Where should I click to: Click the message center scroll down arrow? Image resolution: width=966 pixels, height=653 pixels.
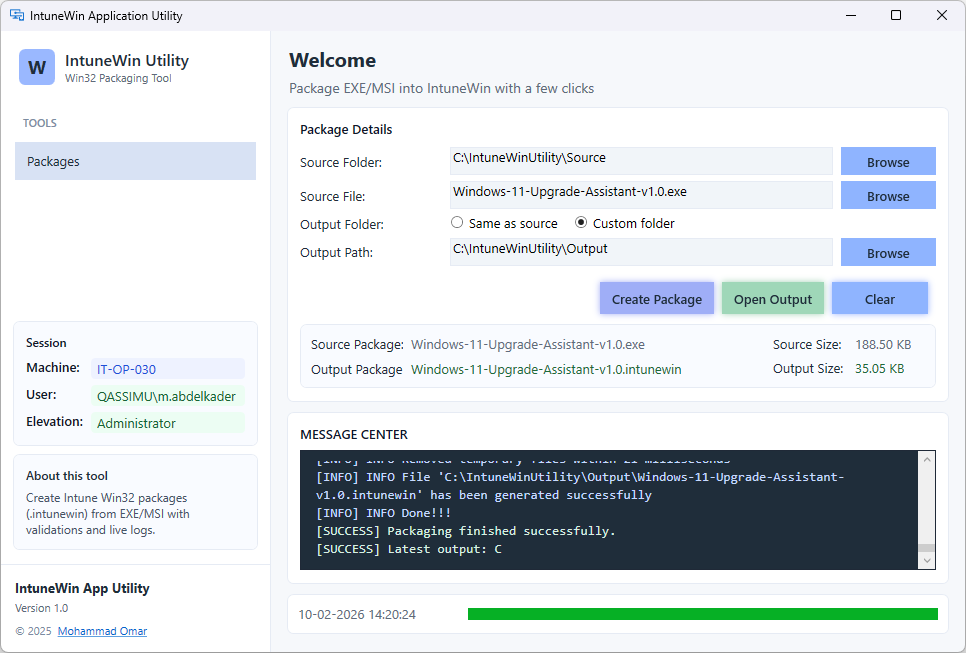click(x=927, y=561)
